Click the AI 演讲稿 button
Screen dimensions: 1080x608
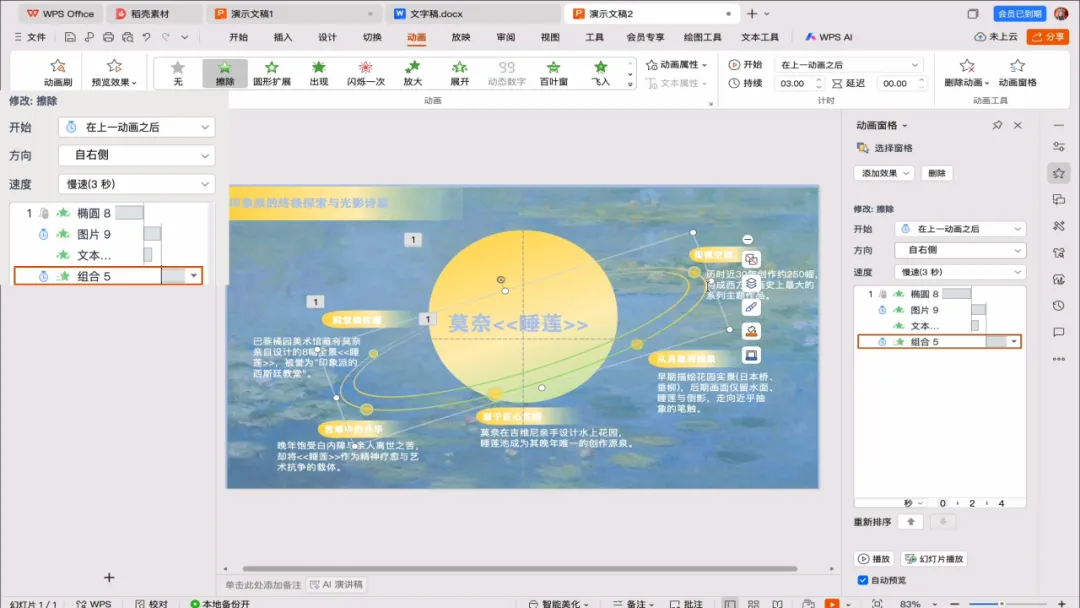[337, 585]
